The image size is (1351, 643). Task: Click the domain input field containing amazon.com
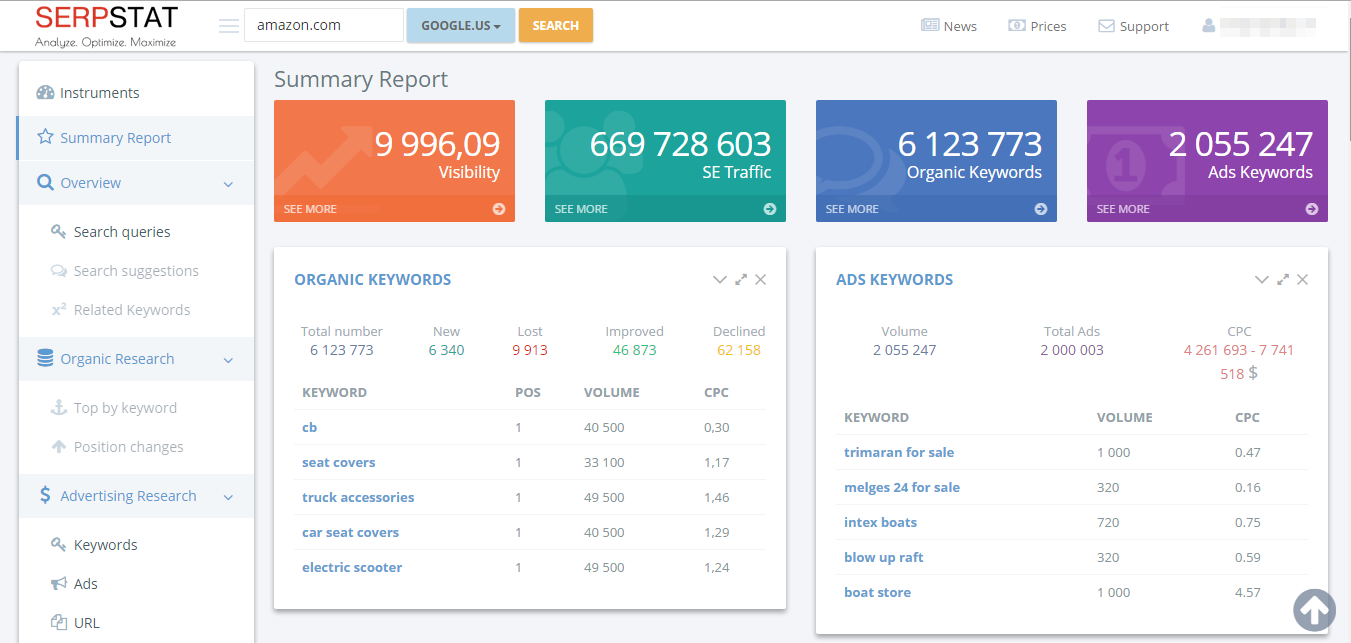323,26
